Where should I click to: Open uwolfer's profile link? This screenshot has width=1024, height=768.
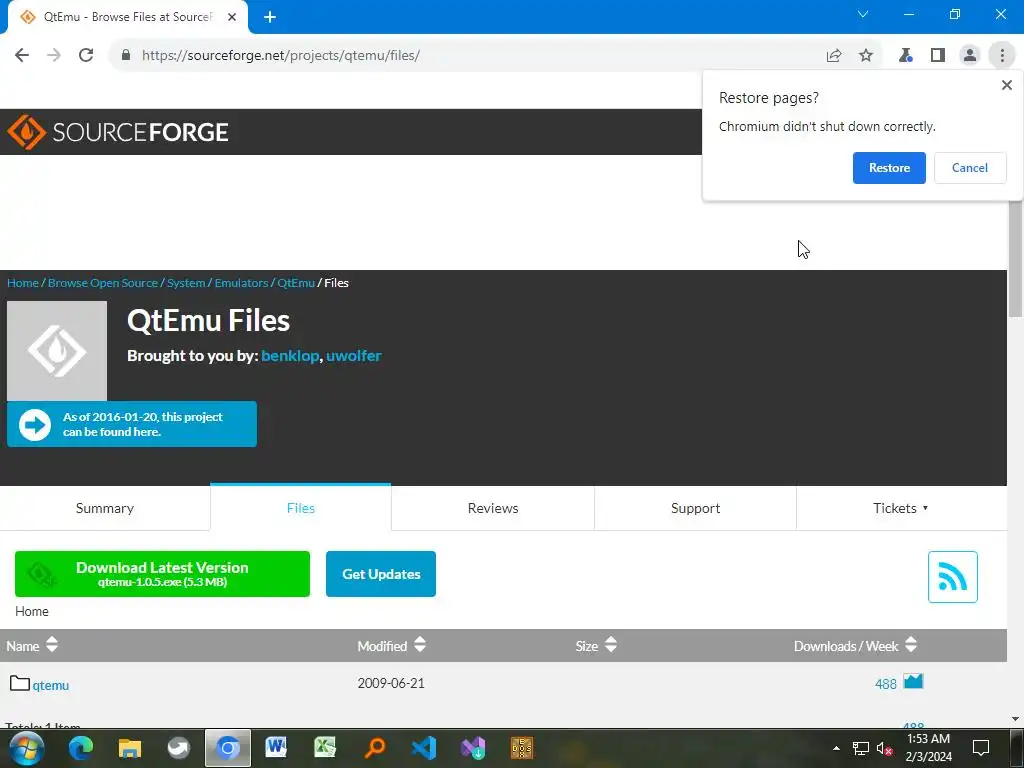point(353,356)
